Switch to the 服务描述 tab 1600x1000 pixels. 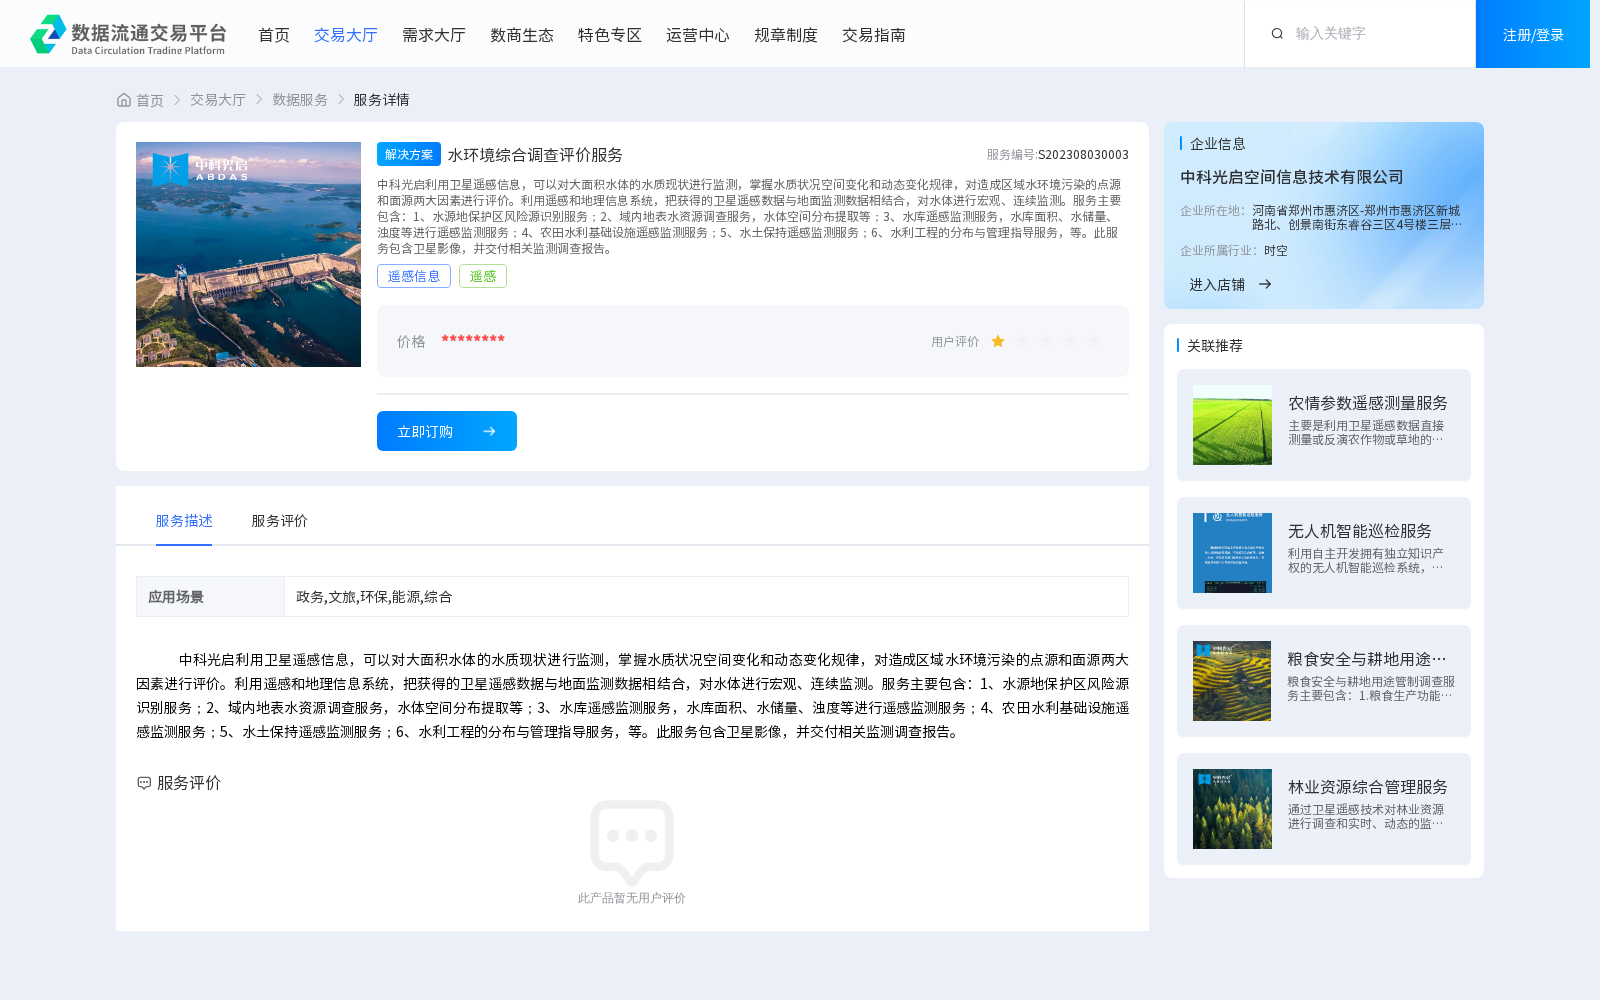pyautogui.click(x=184, y=521)
